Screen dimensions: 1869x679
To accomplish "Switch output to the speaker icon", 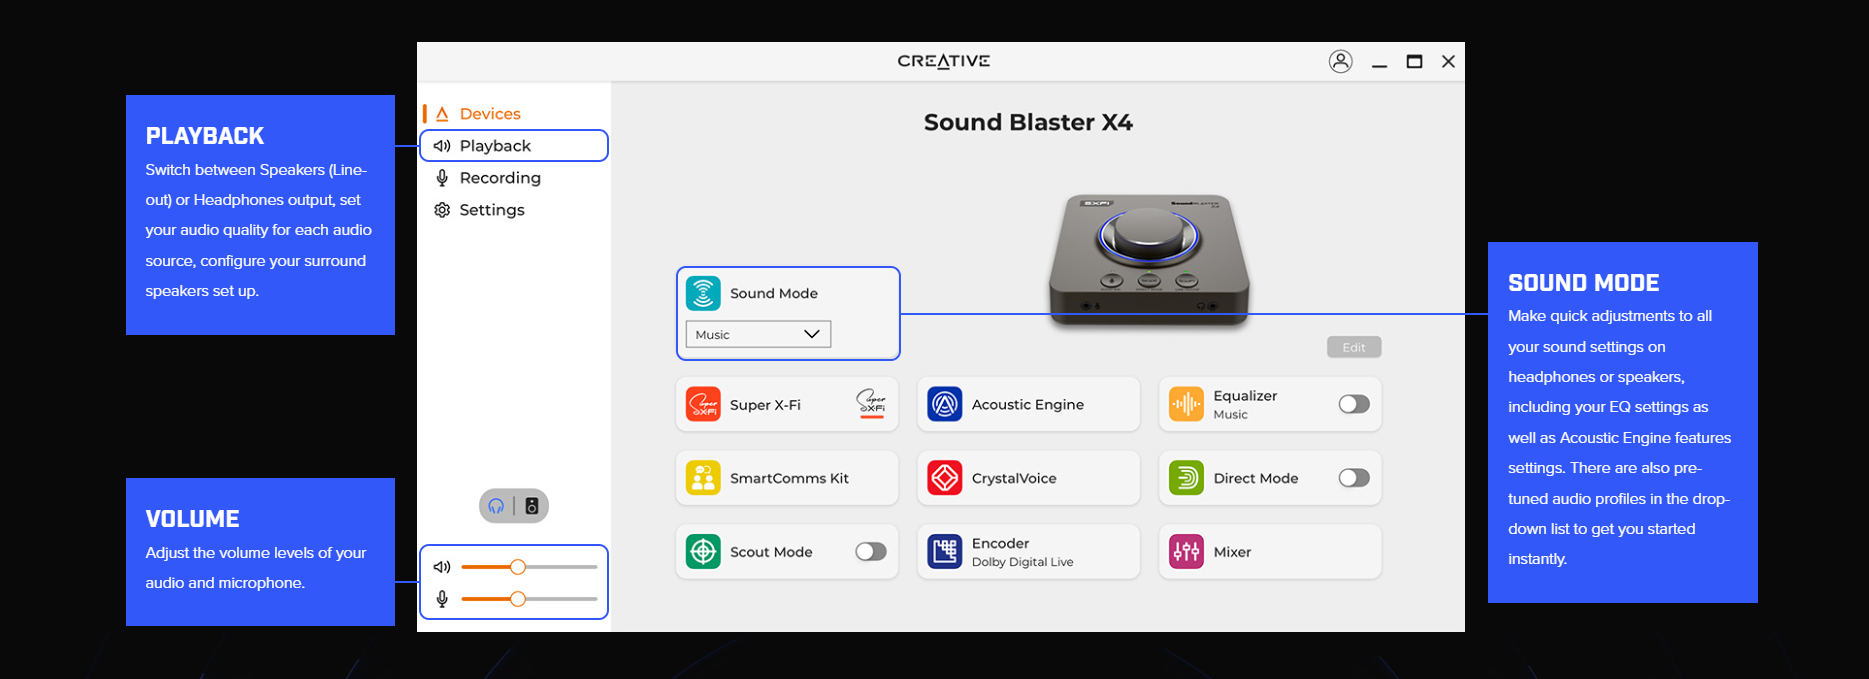I will click(532, 506).
